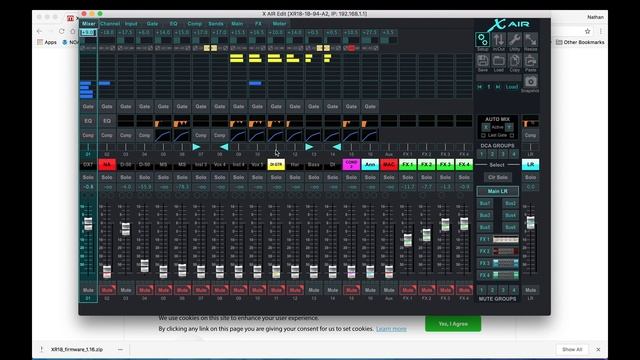The height and width of the screenshot is (360, 640).
Task: Switch to the FX tab
Action: (x=258, y=24)
